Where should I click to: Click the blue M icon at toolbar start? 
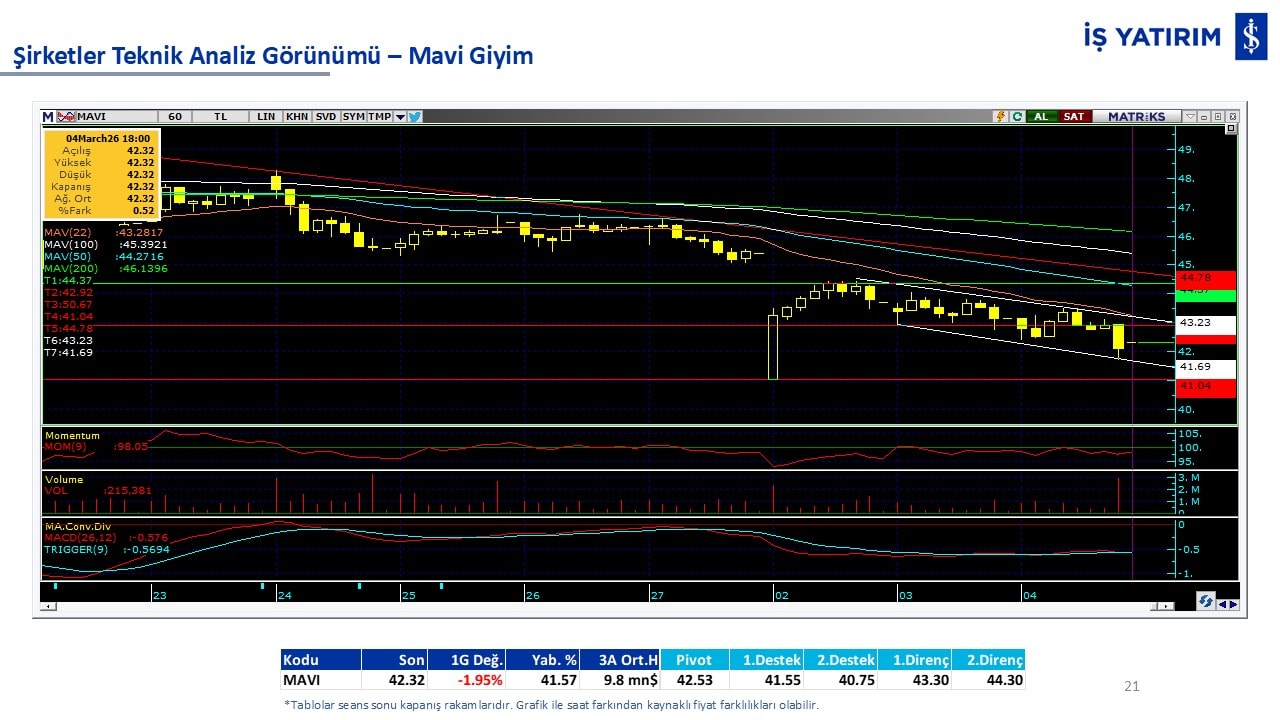[48, 116]
